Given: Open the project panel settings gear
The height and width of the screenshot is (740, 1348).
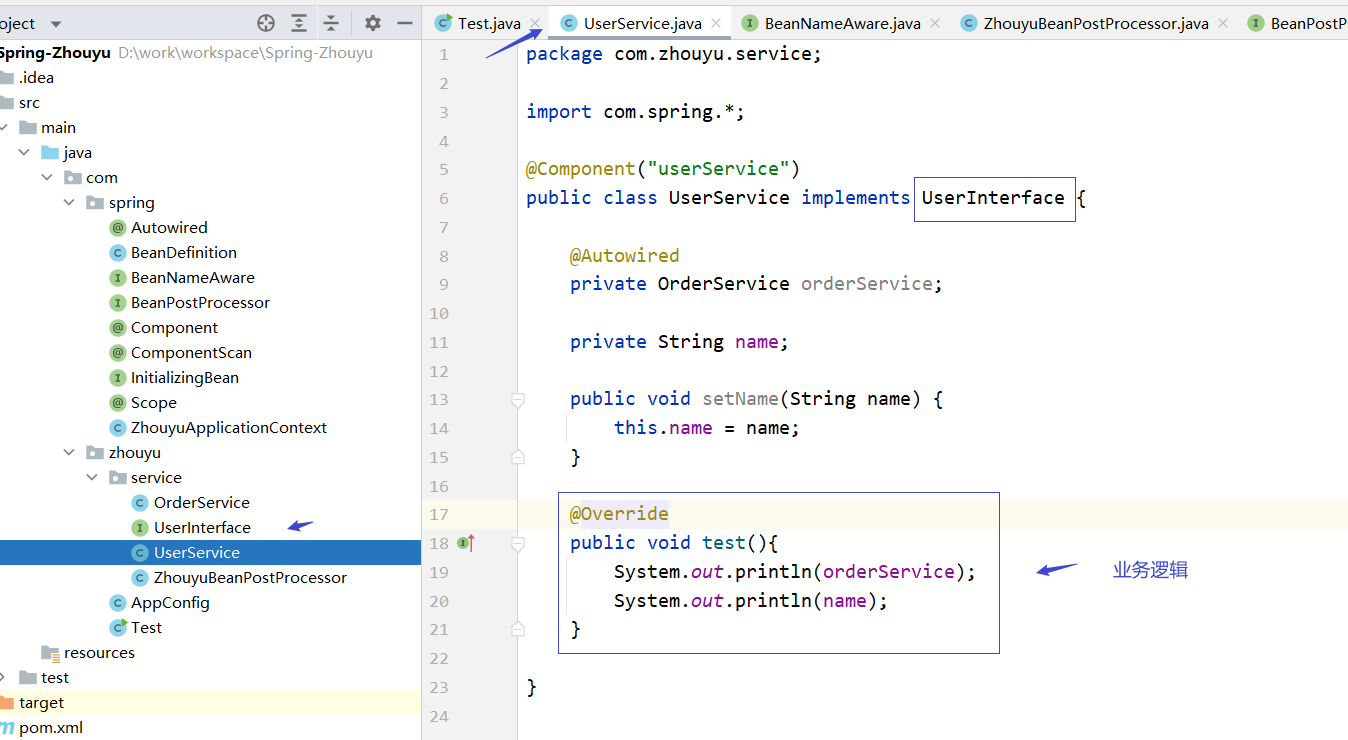Looking at the screenshot, I should (373, 23).
